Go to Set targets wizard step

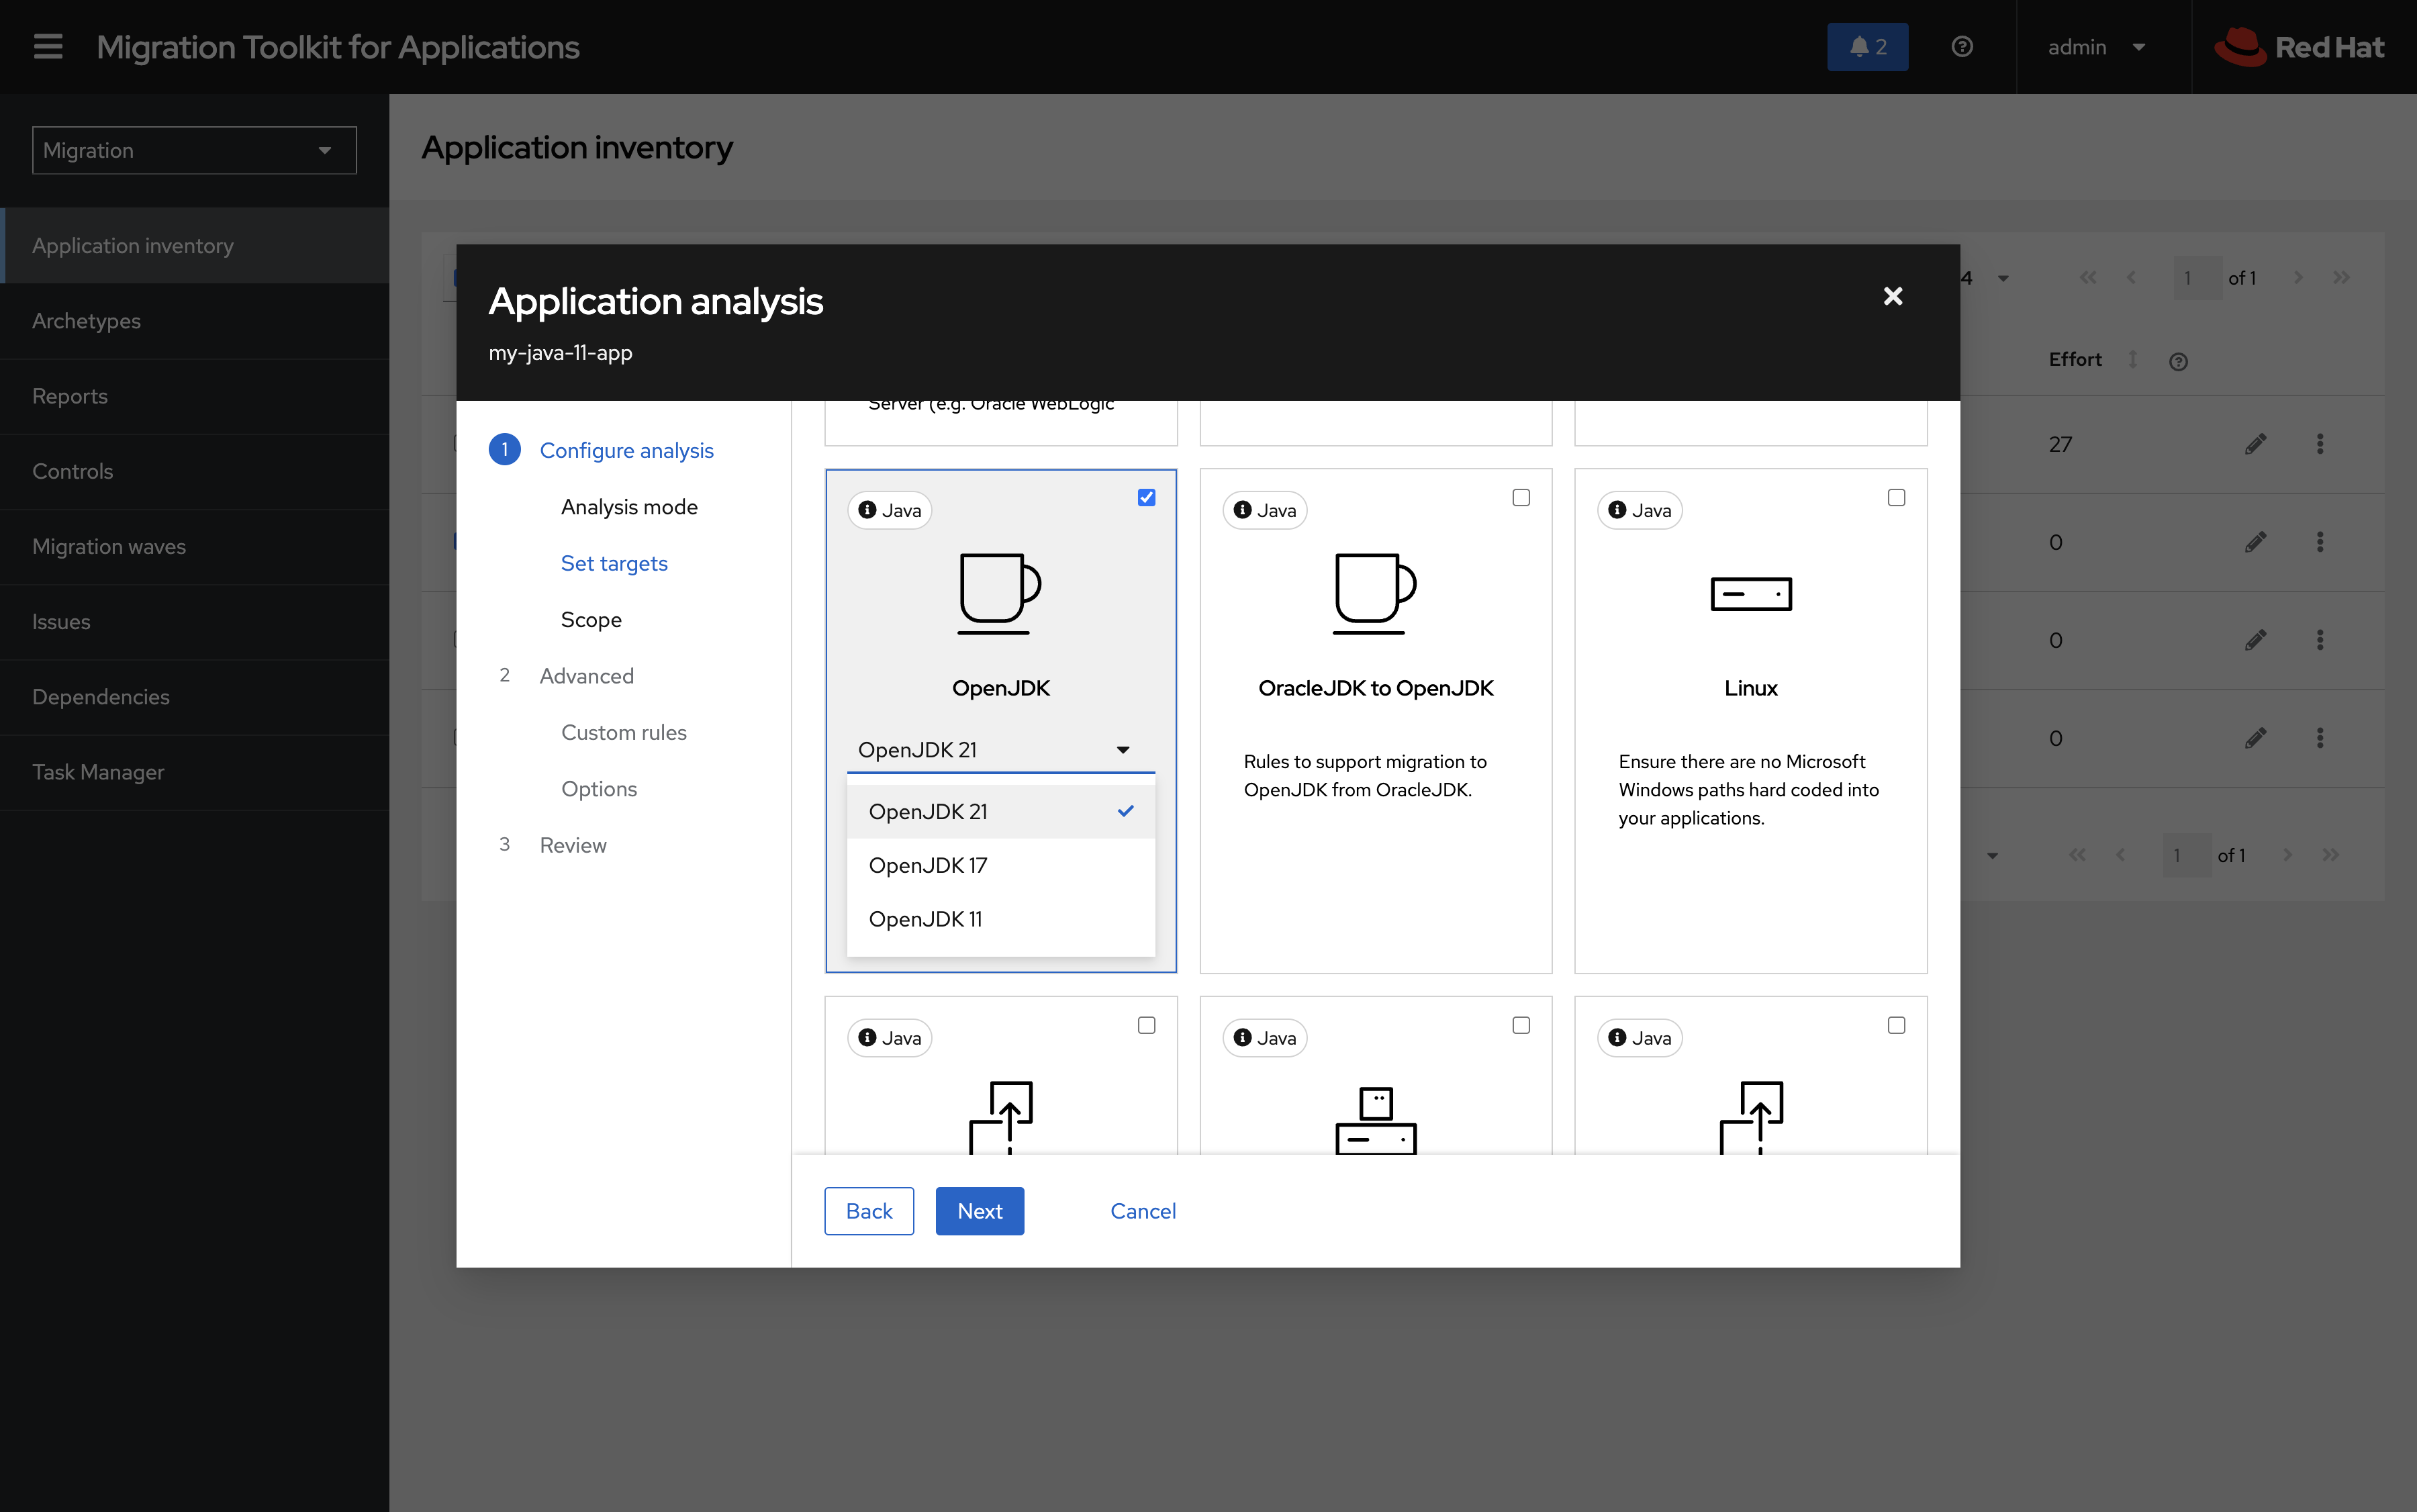[614, 563]
